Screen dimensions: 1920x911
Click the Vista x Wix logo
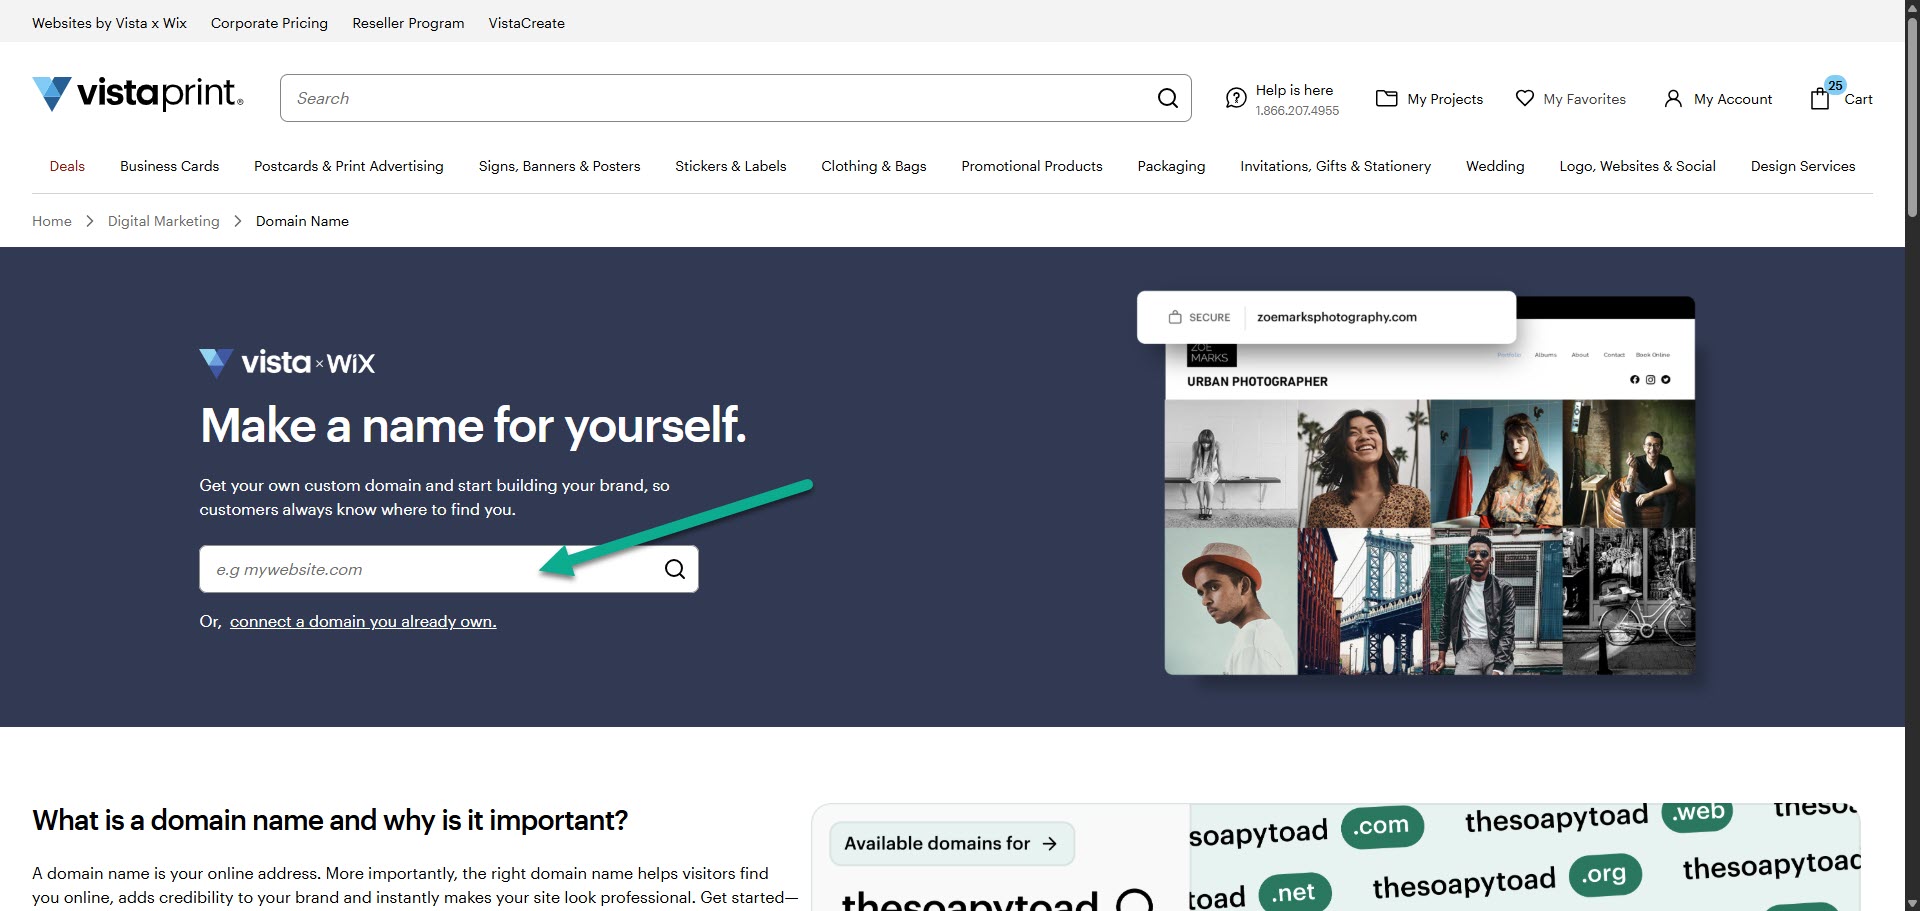pos(287,362)
